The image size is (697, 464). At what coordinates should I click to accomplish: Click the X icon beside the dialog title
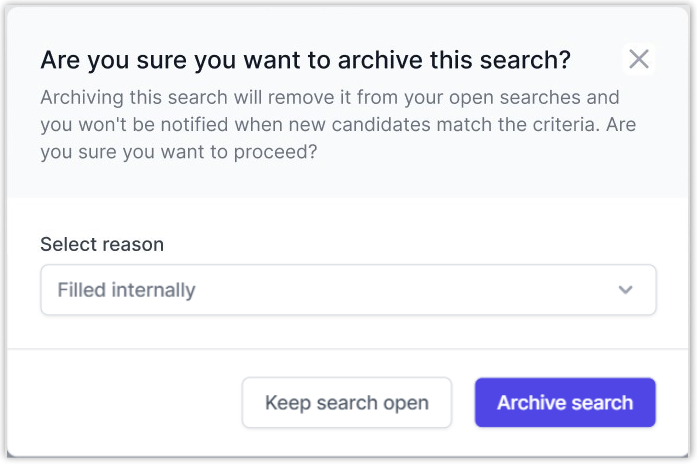tap(638, 59)
